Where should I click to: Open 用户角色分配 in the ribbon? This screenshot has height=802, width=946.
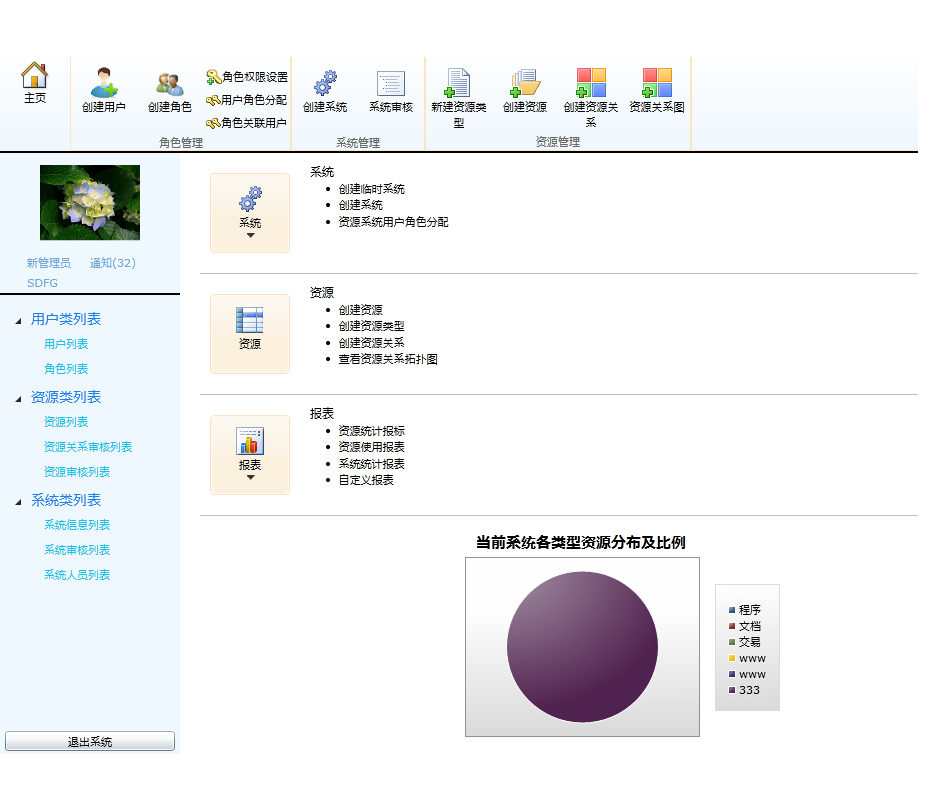247,100
